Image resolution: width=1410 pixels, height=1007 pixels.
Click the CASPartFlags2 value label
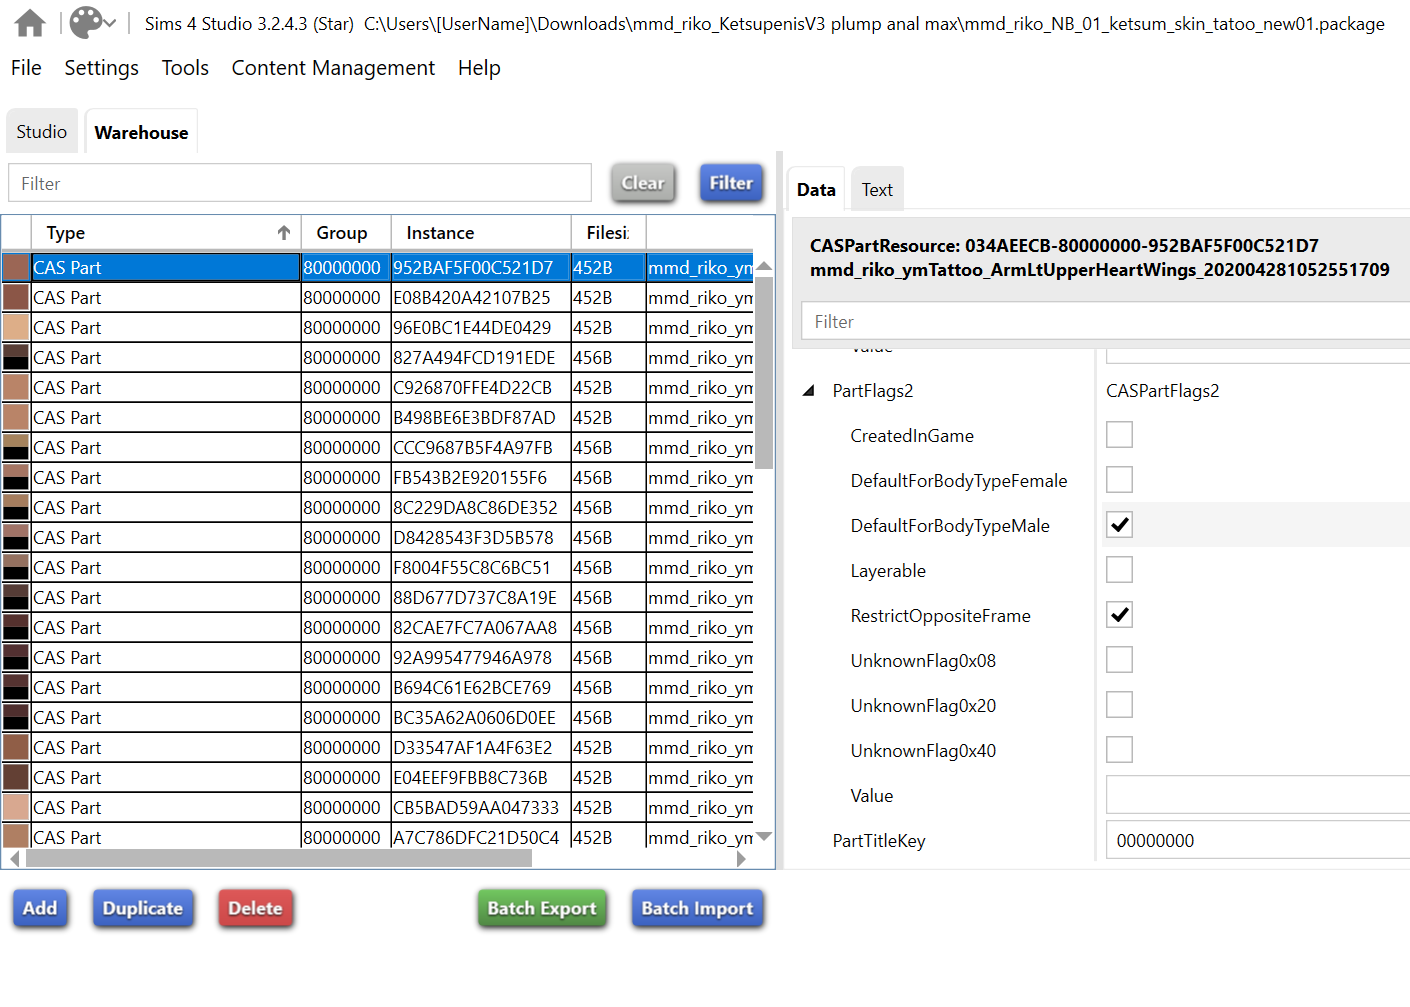point(1162,391)
